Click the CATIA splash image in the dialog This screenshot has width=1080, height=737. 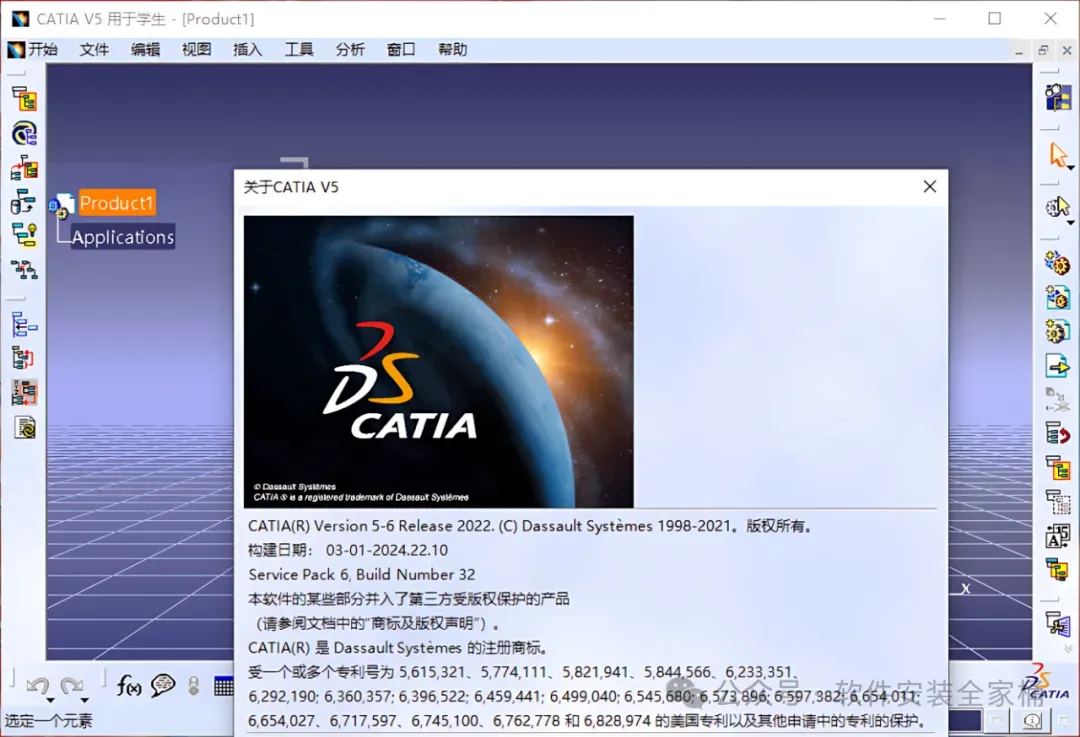point(439,362)
